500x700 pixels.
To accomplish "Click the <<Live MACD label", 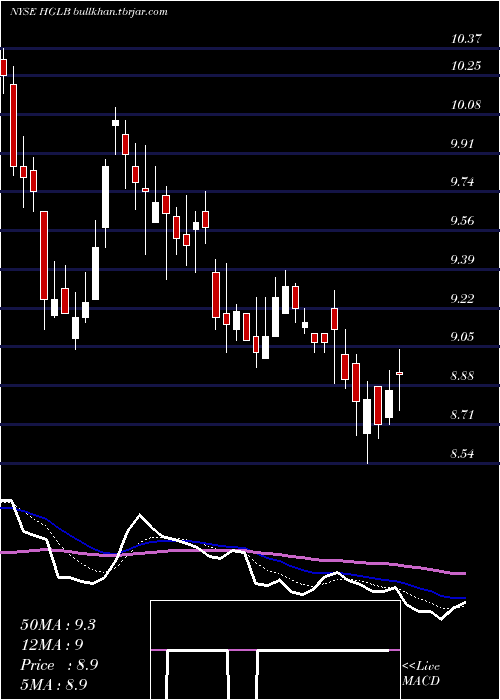I will (421, 674).
